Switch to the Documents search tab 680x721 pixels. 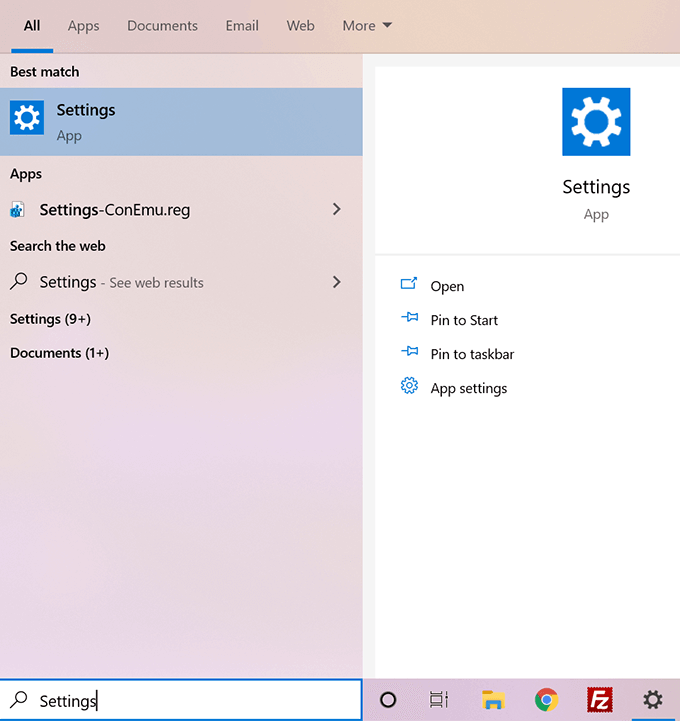point(162,26)
